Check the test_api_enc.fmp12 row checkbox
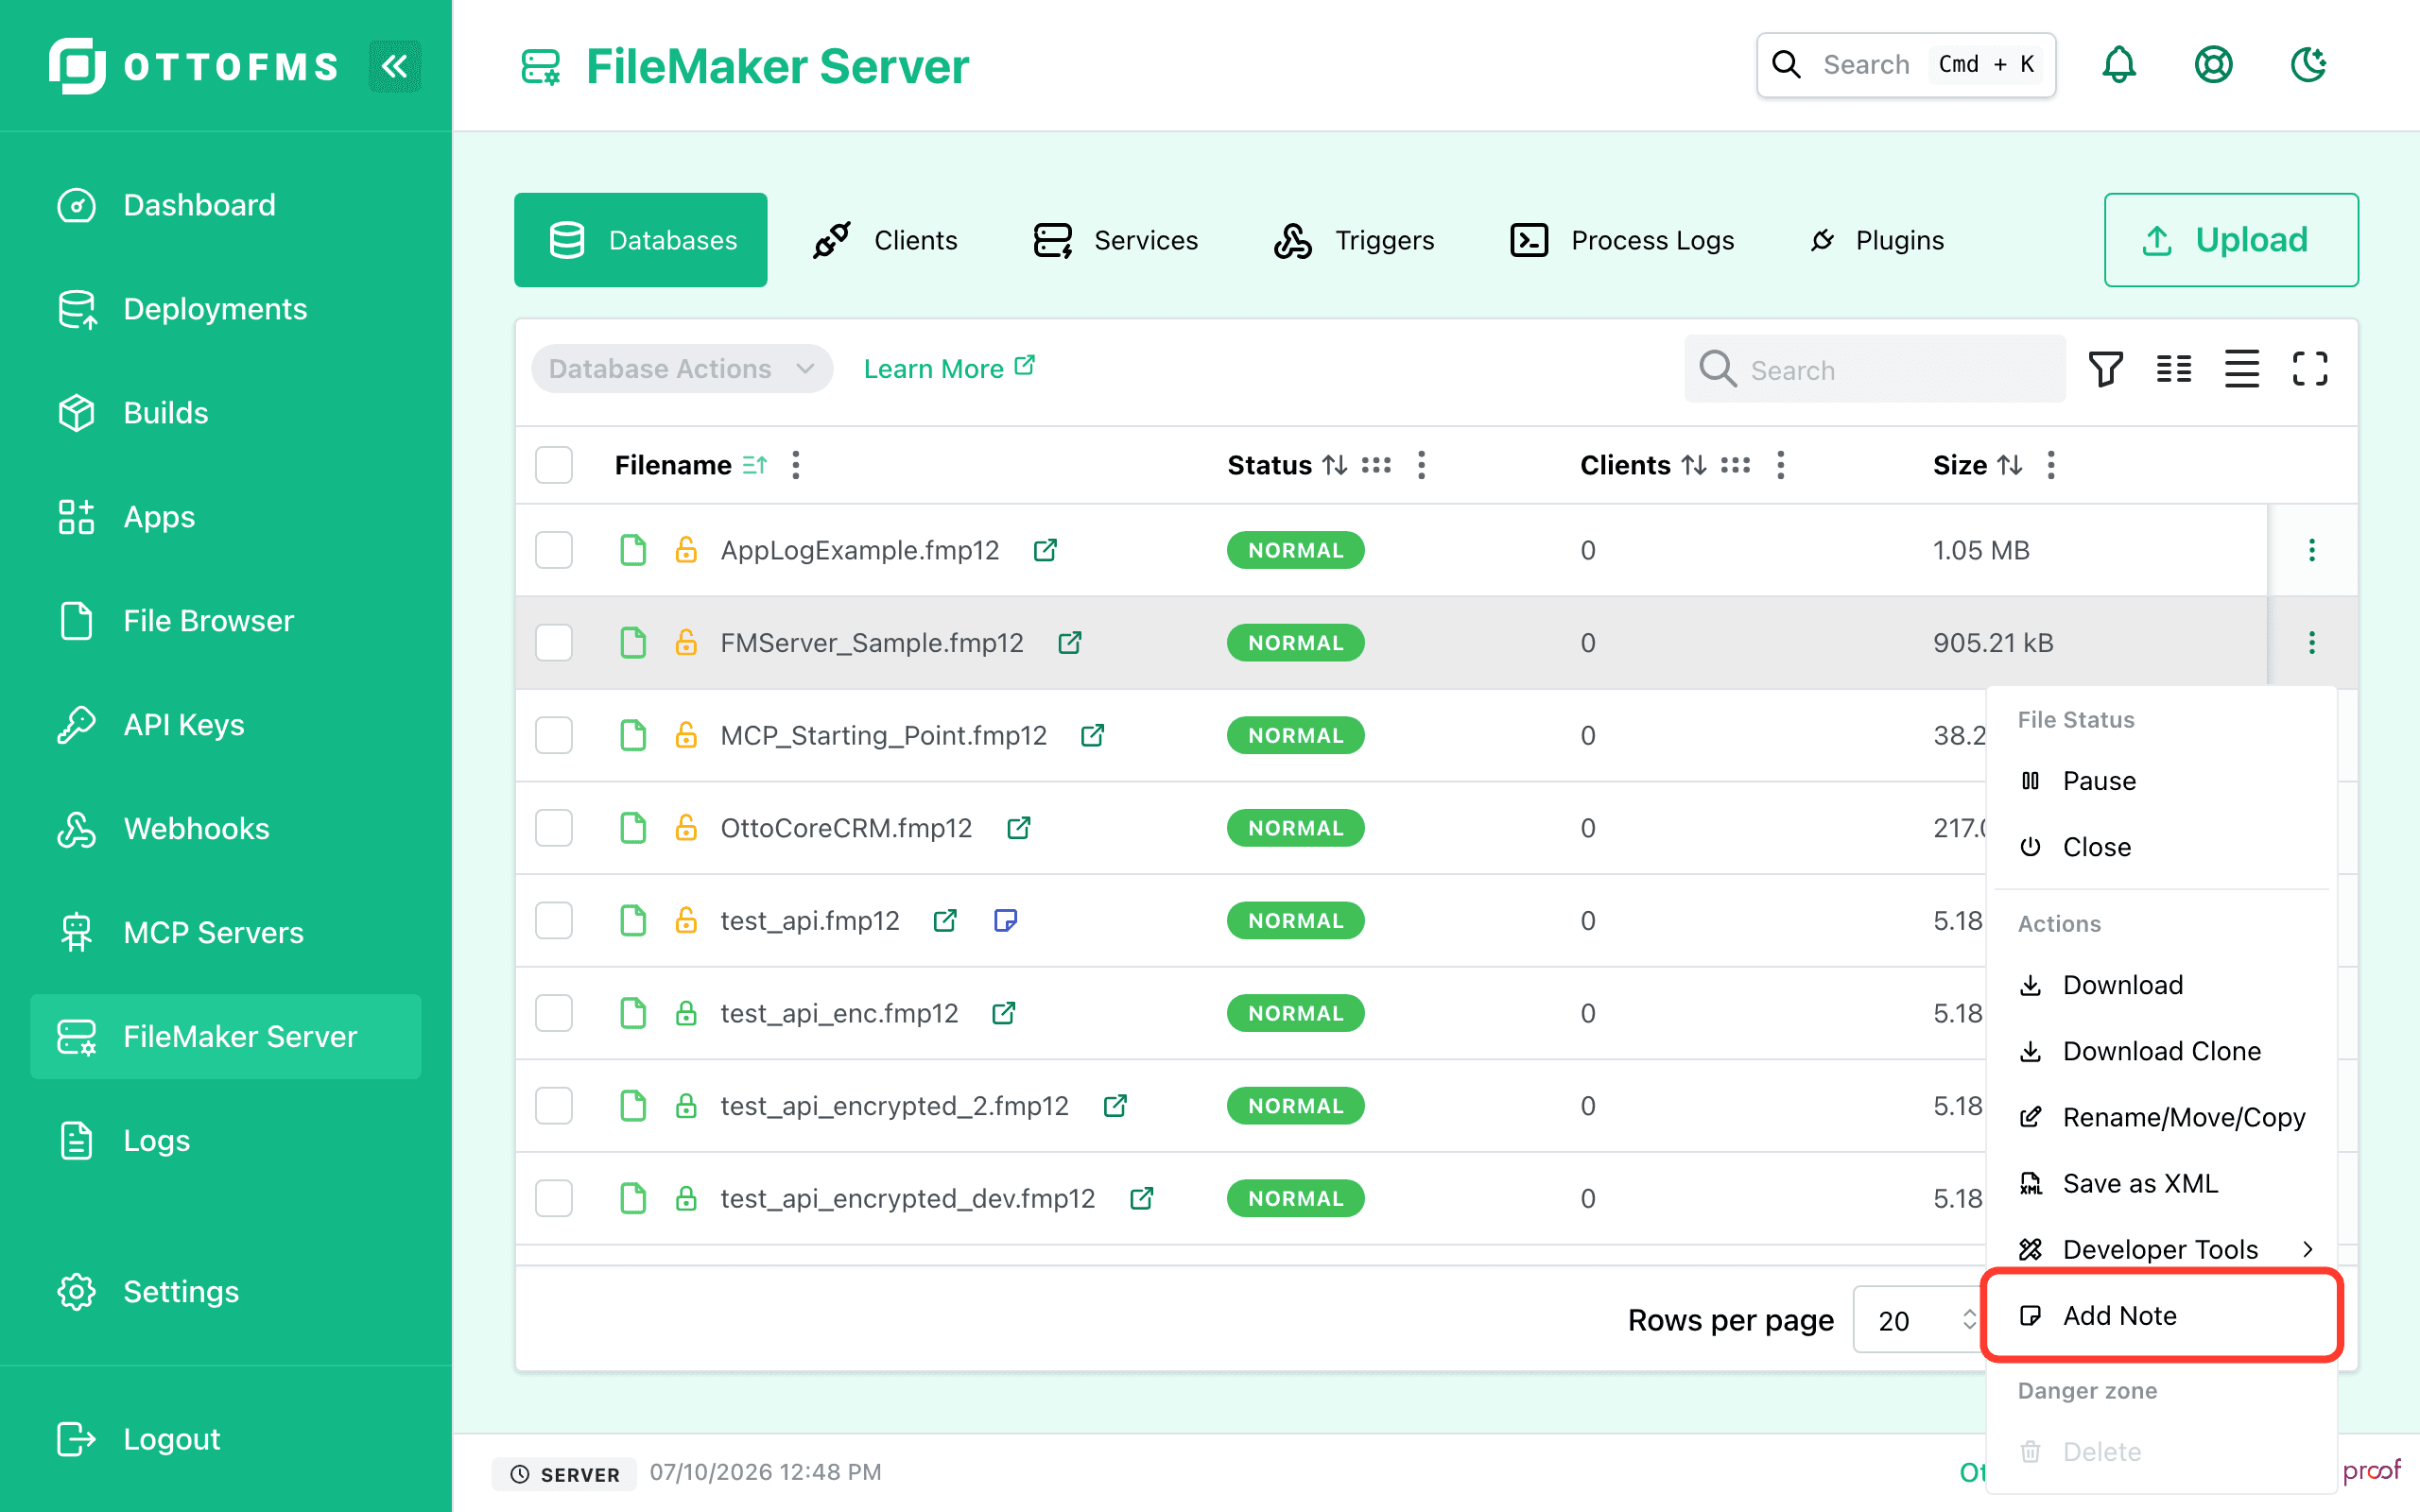Screen dimensions: 2420x1512 tap(554, 1013)
